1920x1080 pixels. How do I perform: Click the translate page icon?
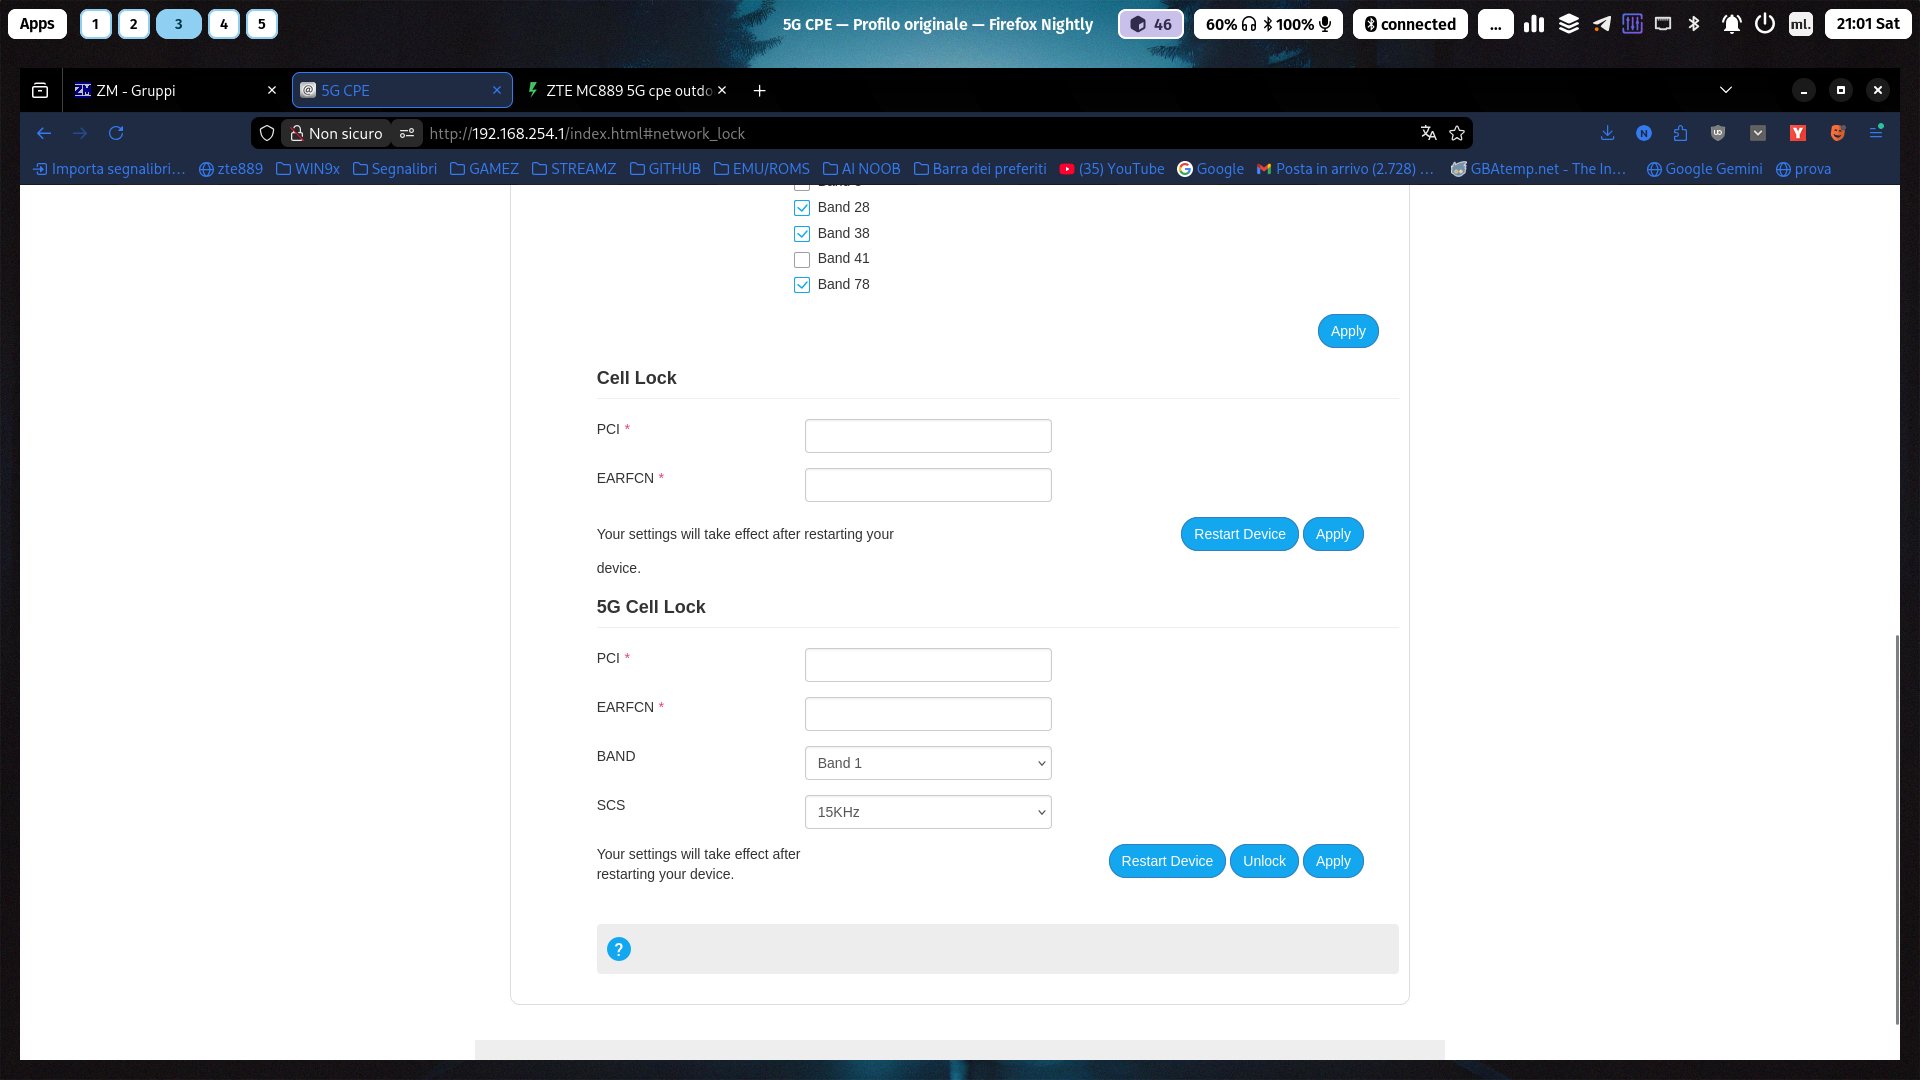(x=1428, y=133)
